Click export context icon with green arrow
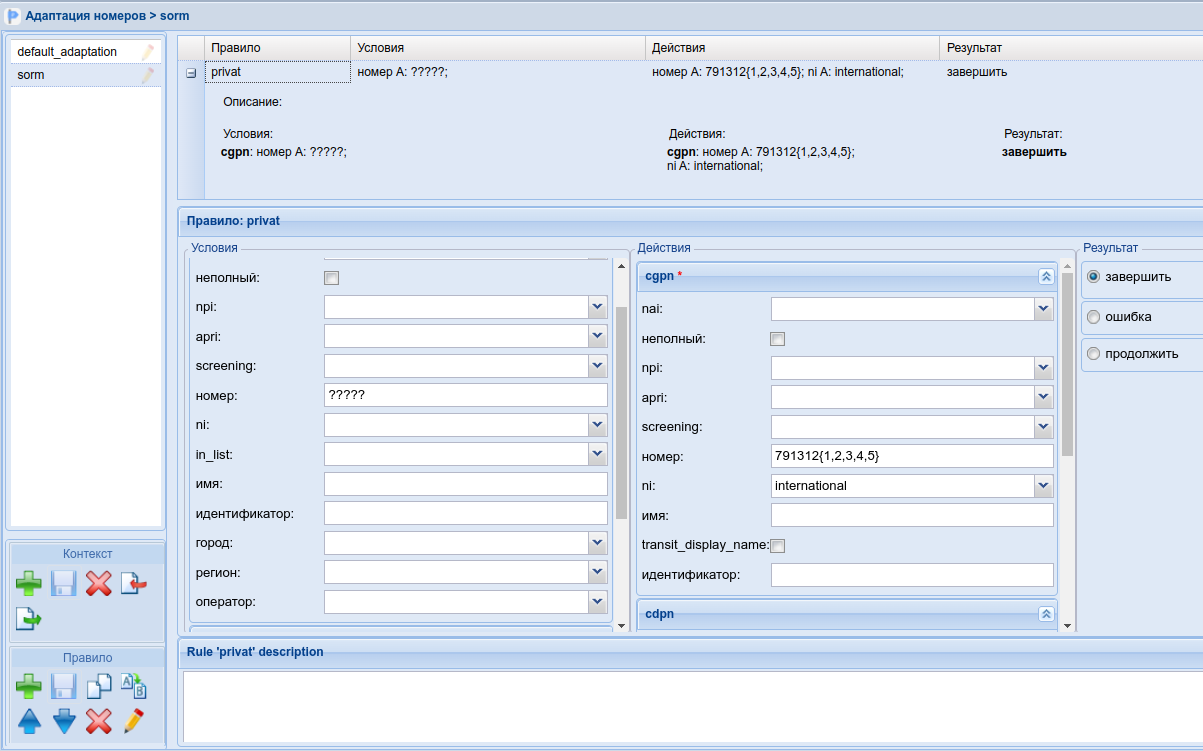The width and height of the screenshot is (1203, 751). click(x=29, y=619)
